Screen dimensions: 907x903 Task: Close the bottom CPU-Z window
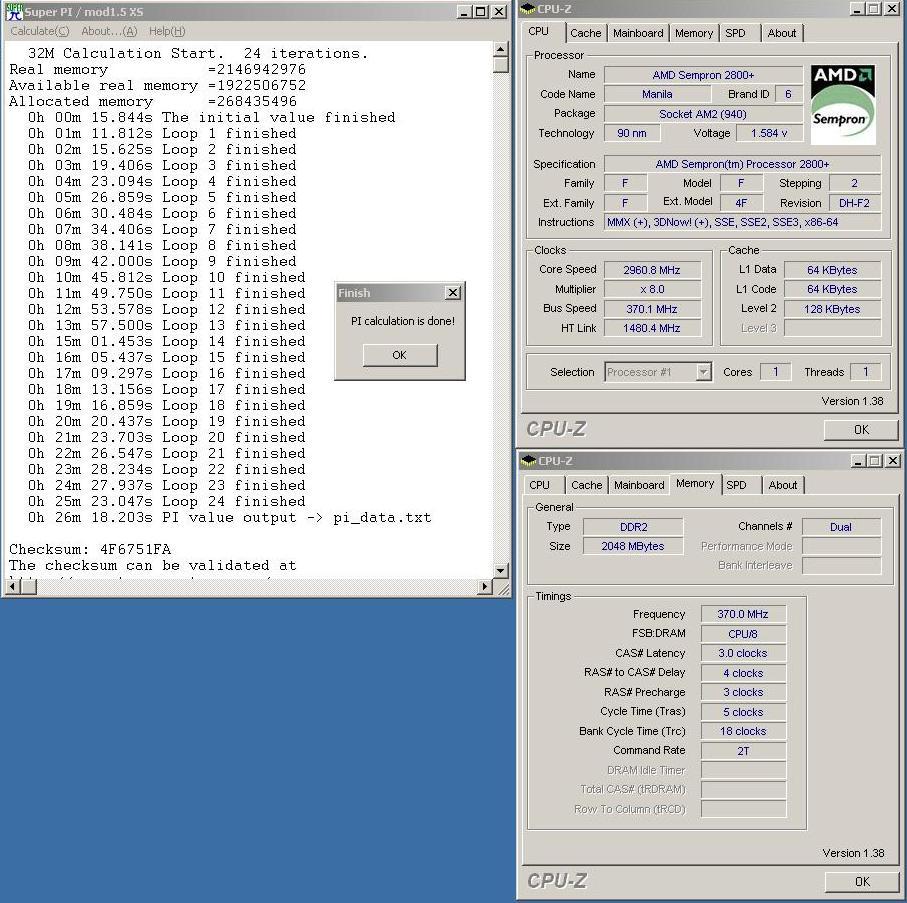[893, 460]
